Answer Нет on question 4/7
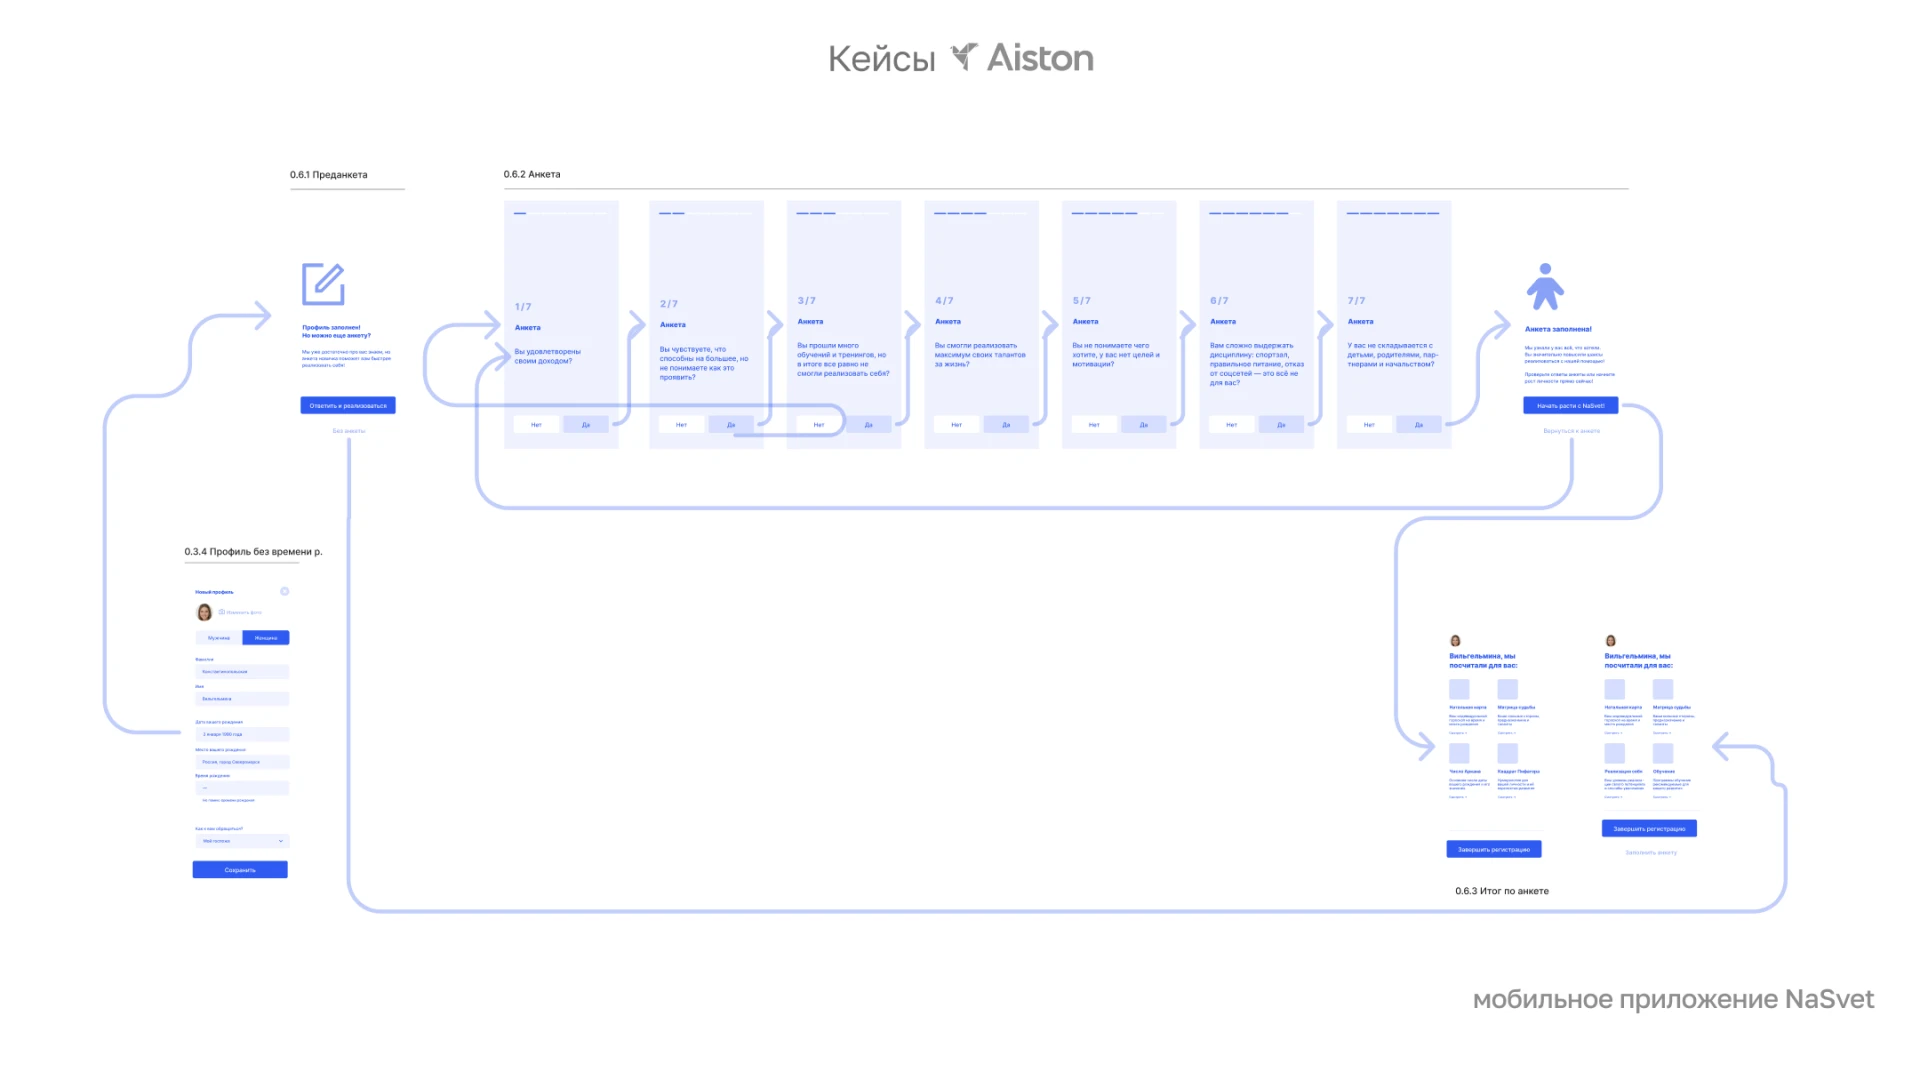 (x=957, y=425)
